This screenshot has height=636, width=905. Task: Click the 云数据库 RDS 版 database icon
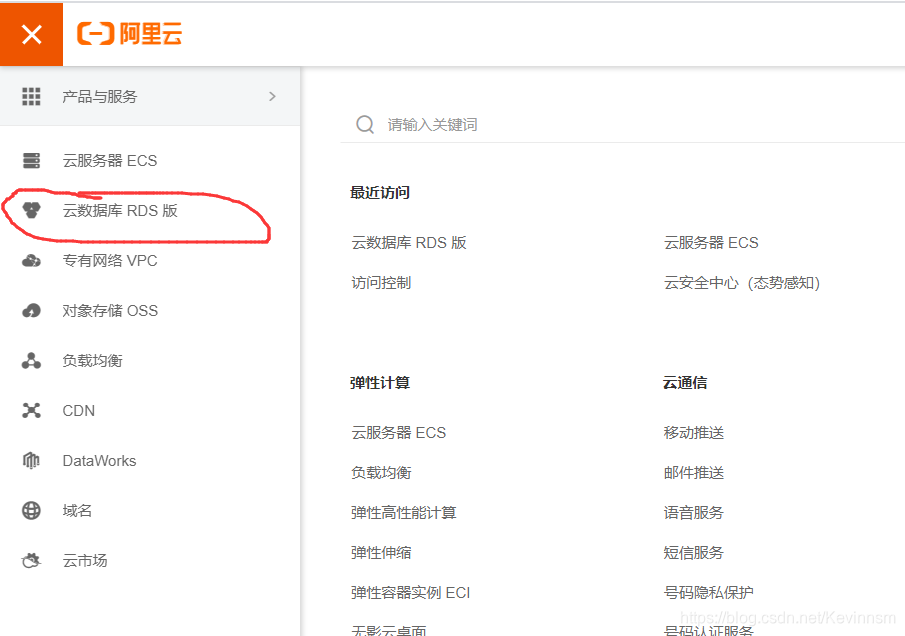[31, 211]
